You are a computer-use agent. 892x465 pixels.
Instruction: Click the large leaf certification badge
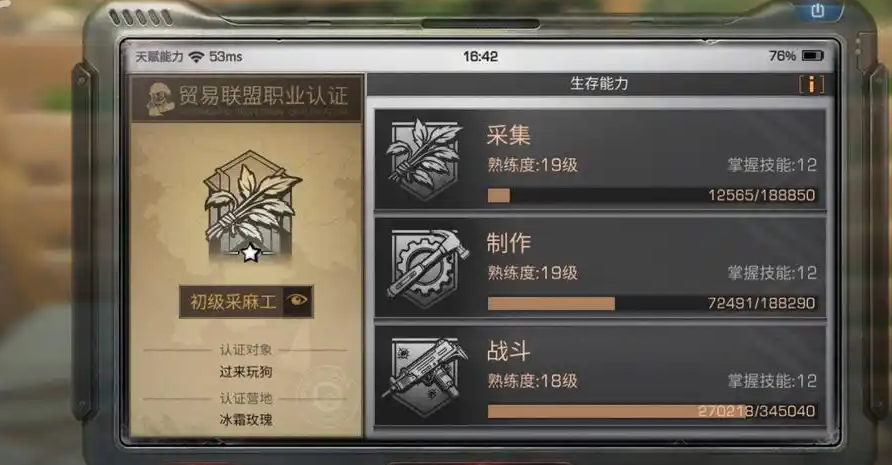(250, 205)
